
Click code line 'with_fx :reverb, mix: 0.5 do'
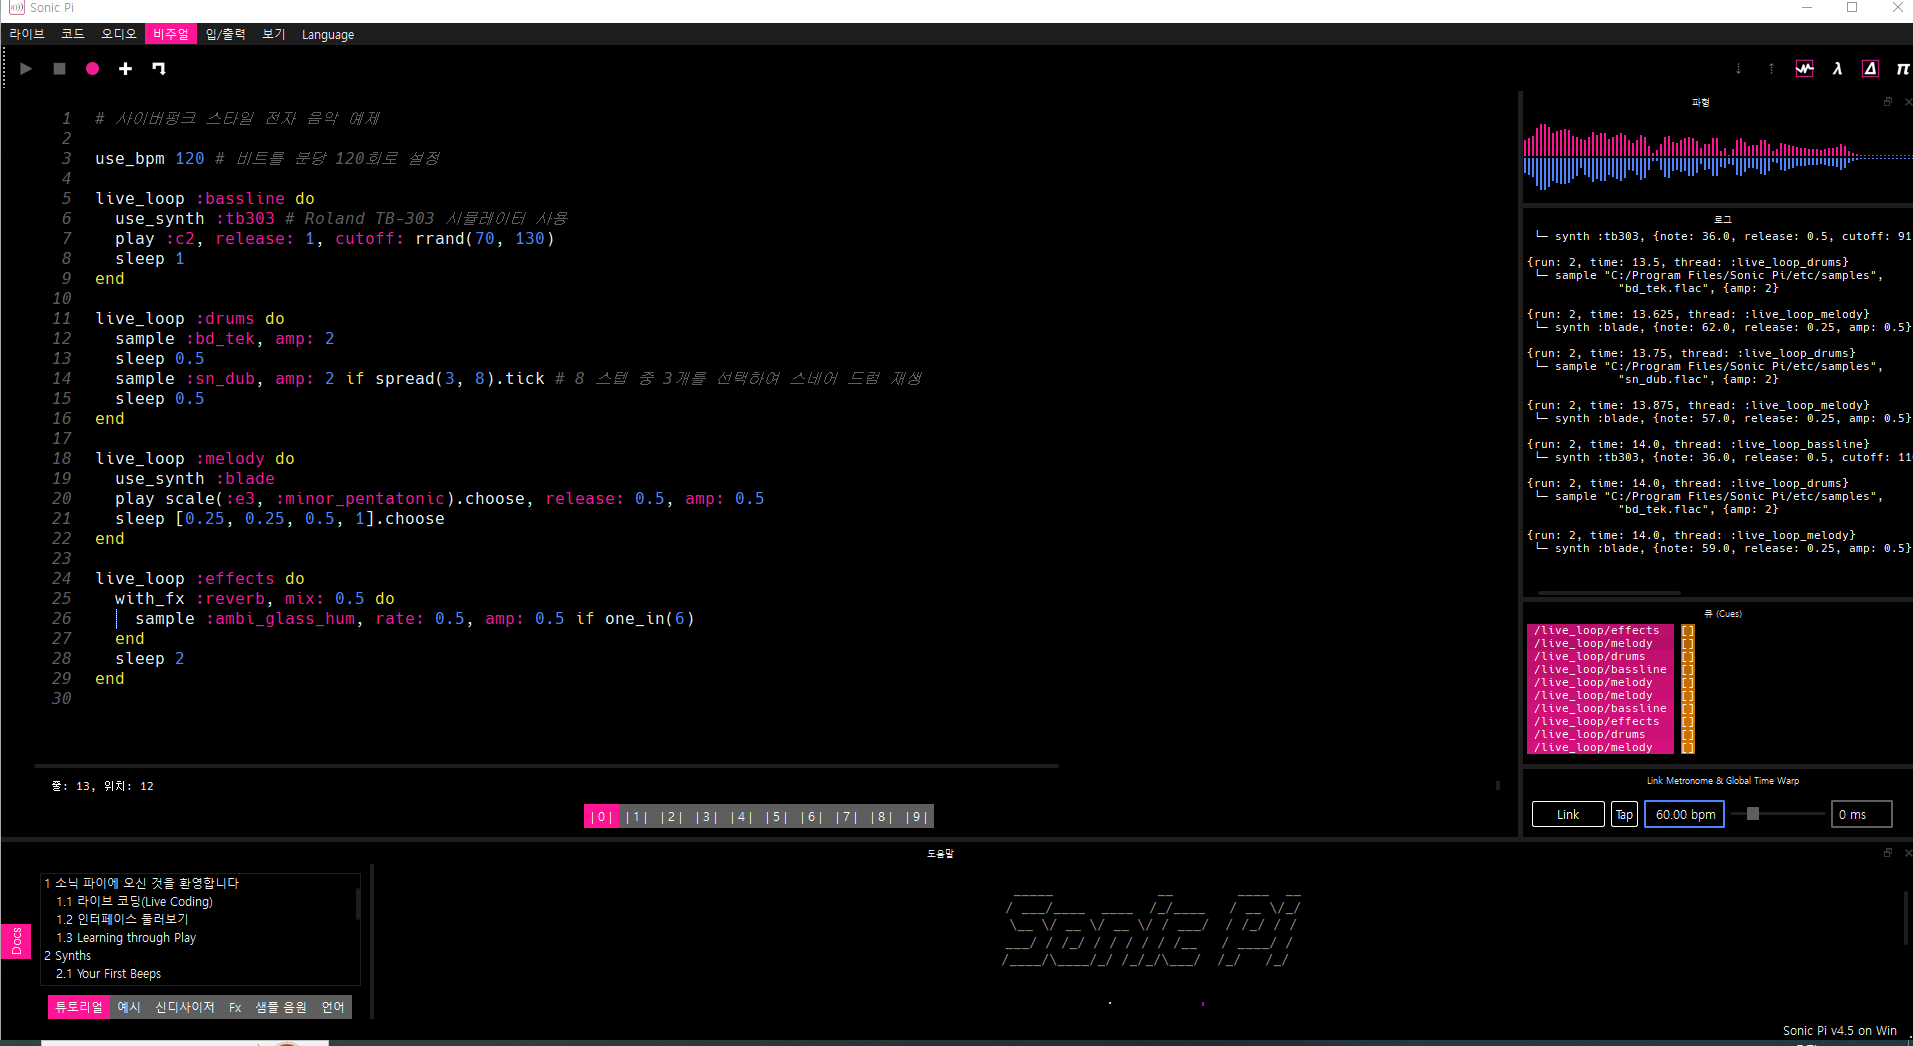pos(254,598)
